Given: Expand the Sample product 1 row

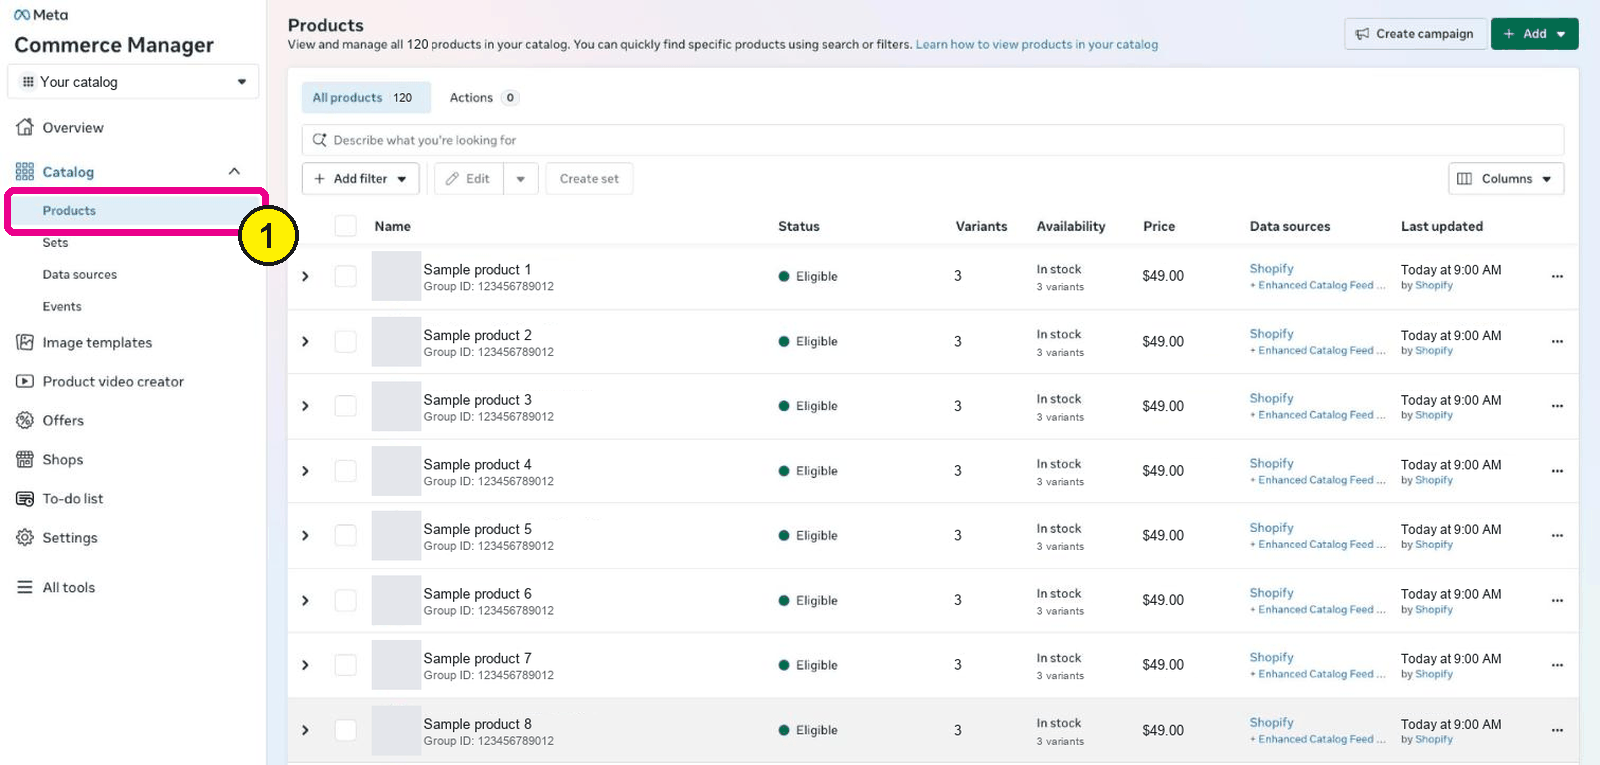Looking at the screenshot, I should pyautogui.click(x=305, y=276).
